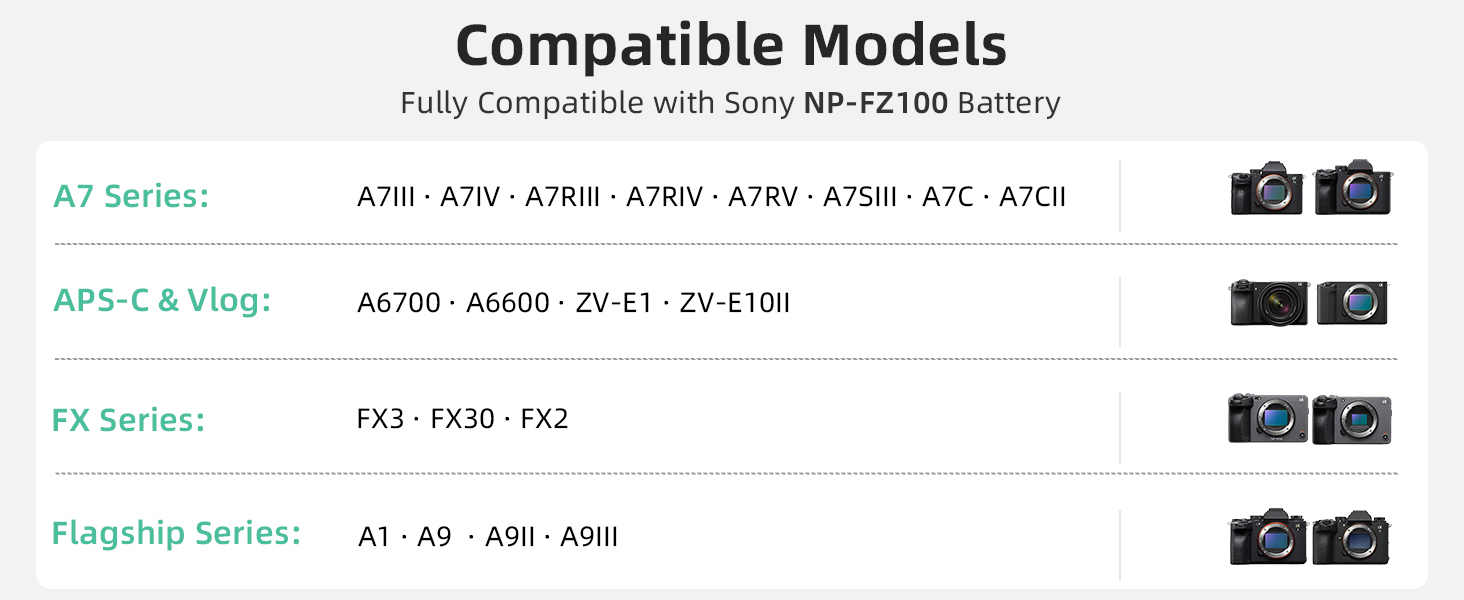Viewport: 1464px width, 600px height.
Task: Click the left camera image in FX Series row
Action: (1268, 419)
